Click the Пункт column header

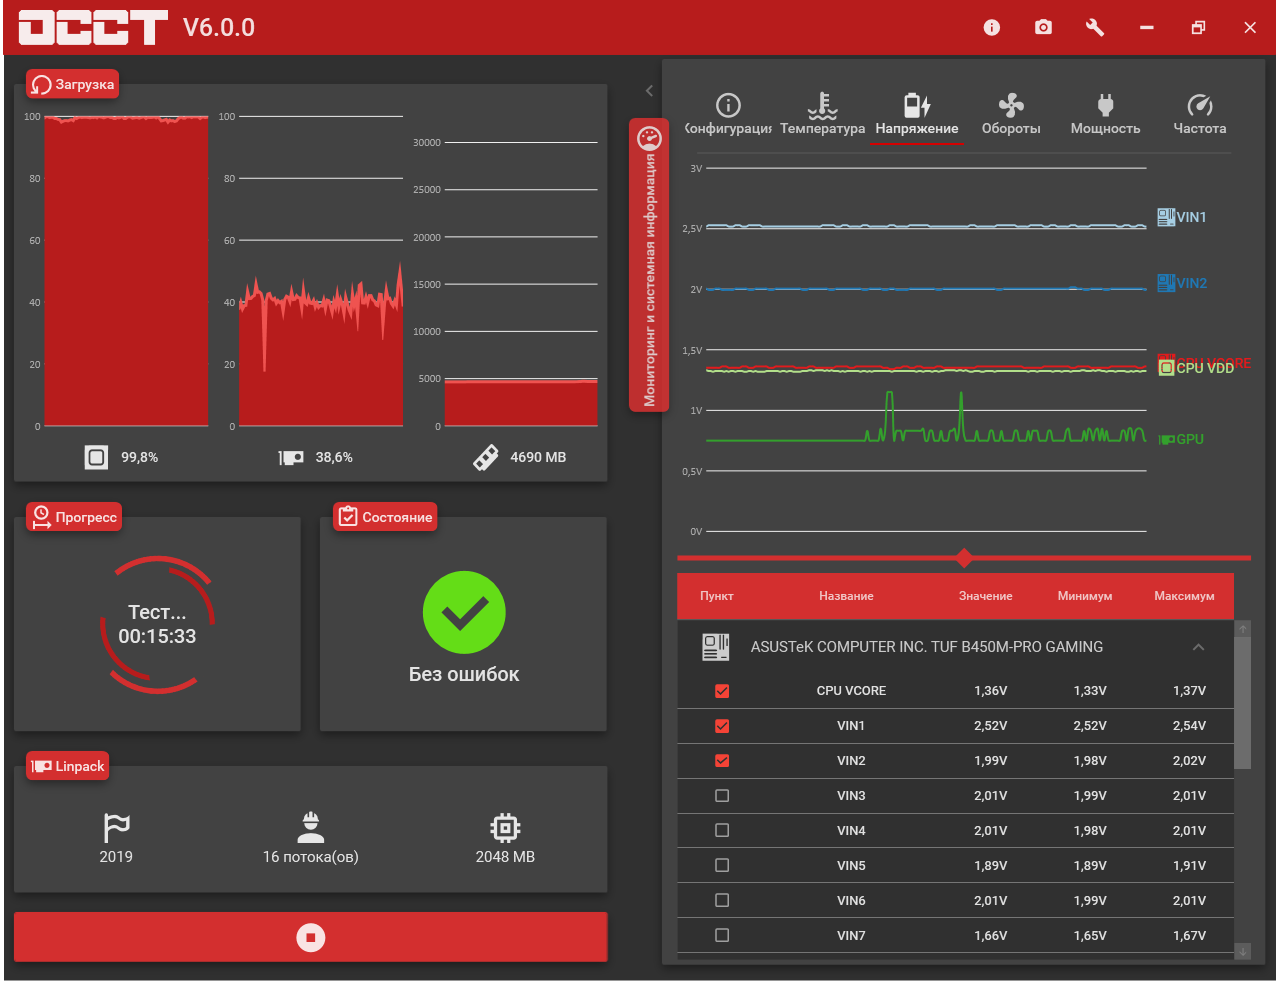[x=717, y=596]
